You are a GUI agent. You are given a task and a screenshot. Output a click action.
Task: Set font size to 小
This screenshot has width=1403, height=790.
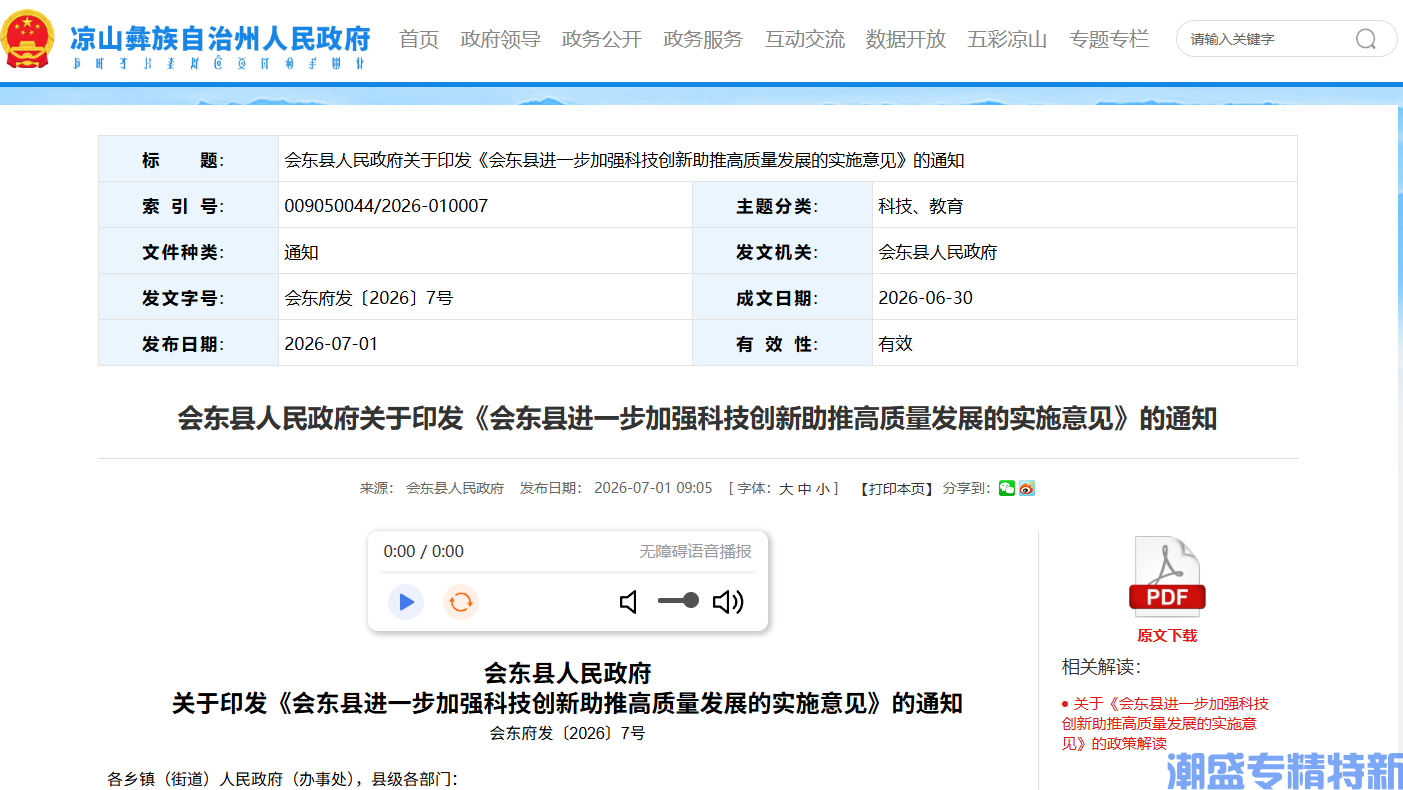click(x=822, y=489)
